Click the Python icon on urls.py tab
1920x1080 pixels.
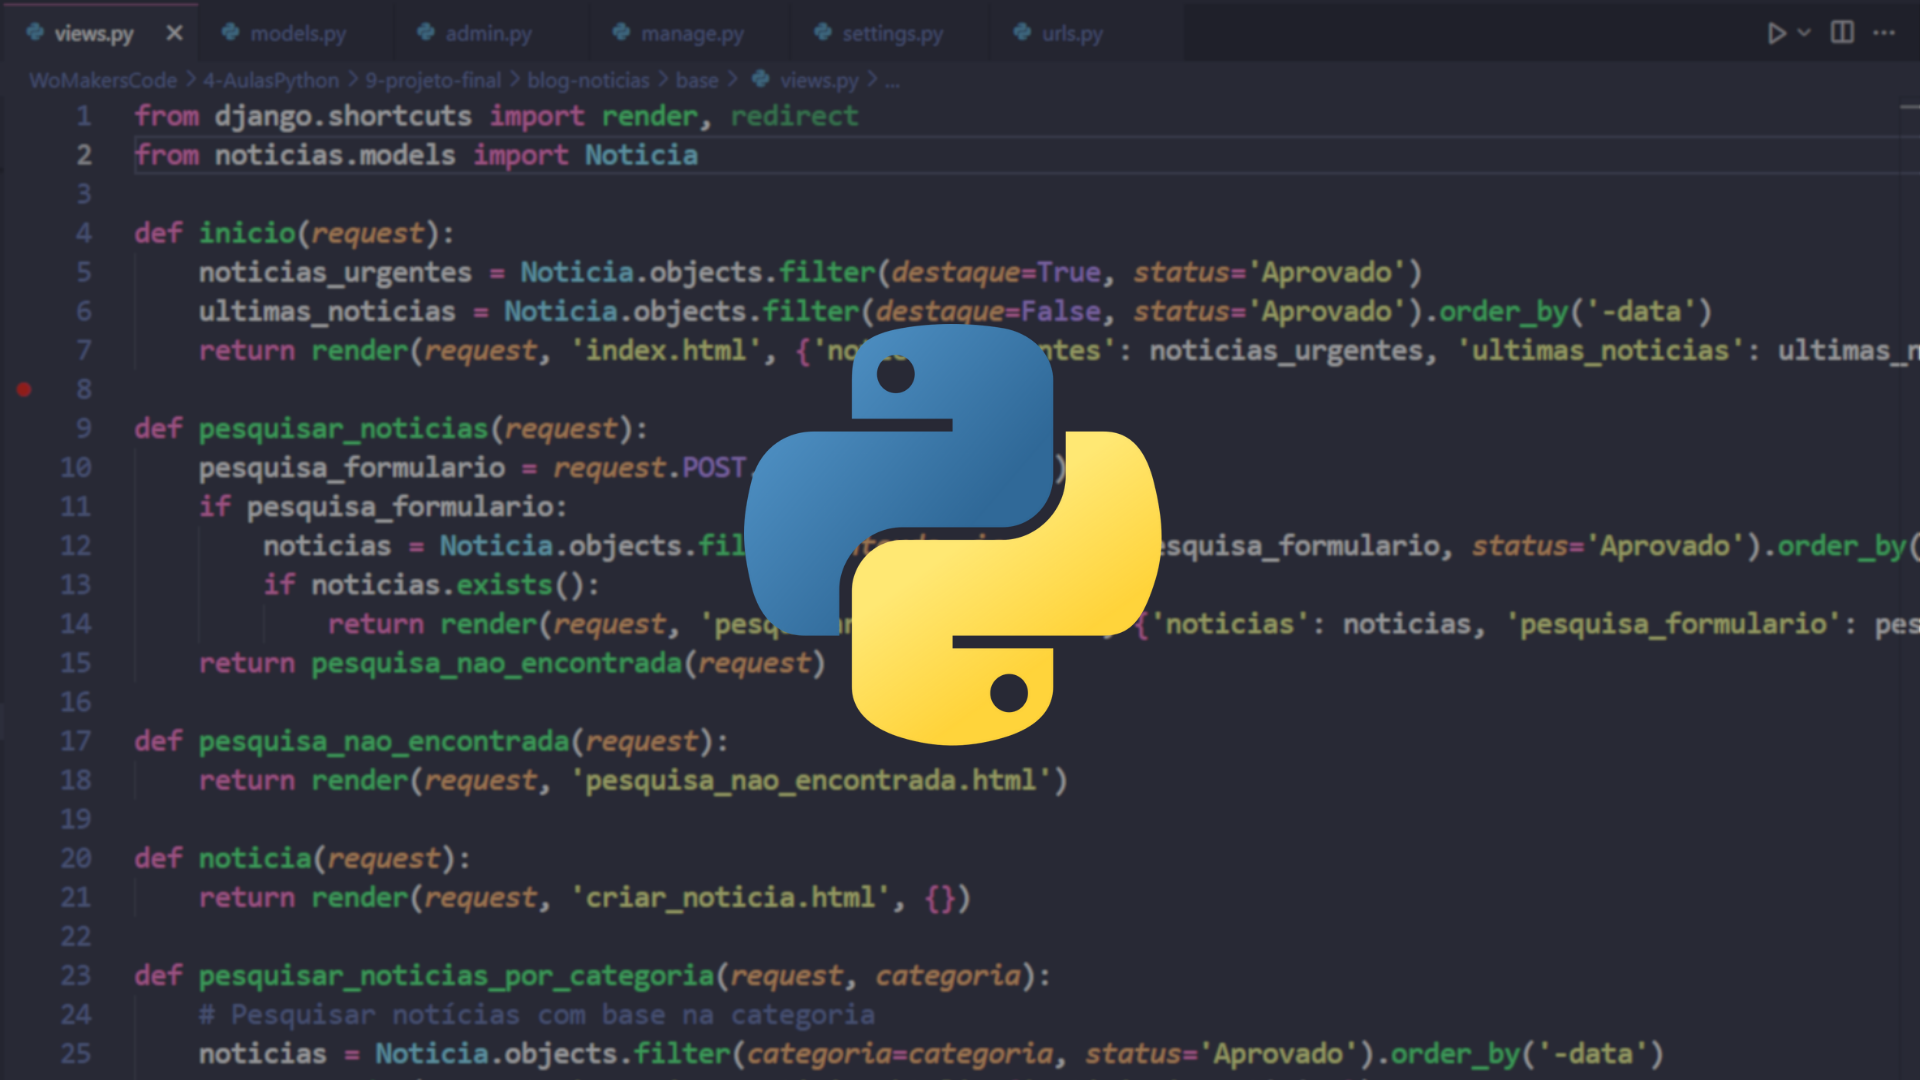(x=1022, y=32)
